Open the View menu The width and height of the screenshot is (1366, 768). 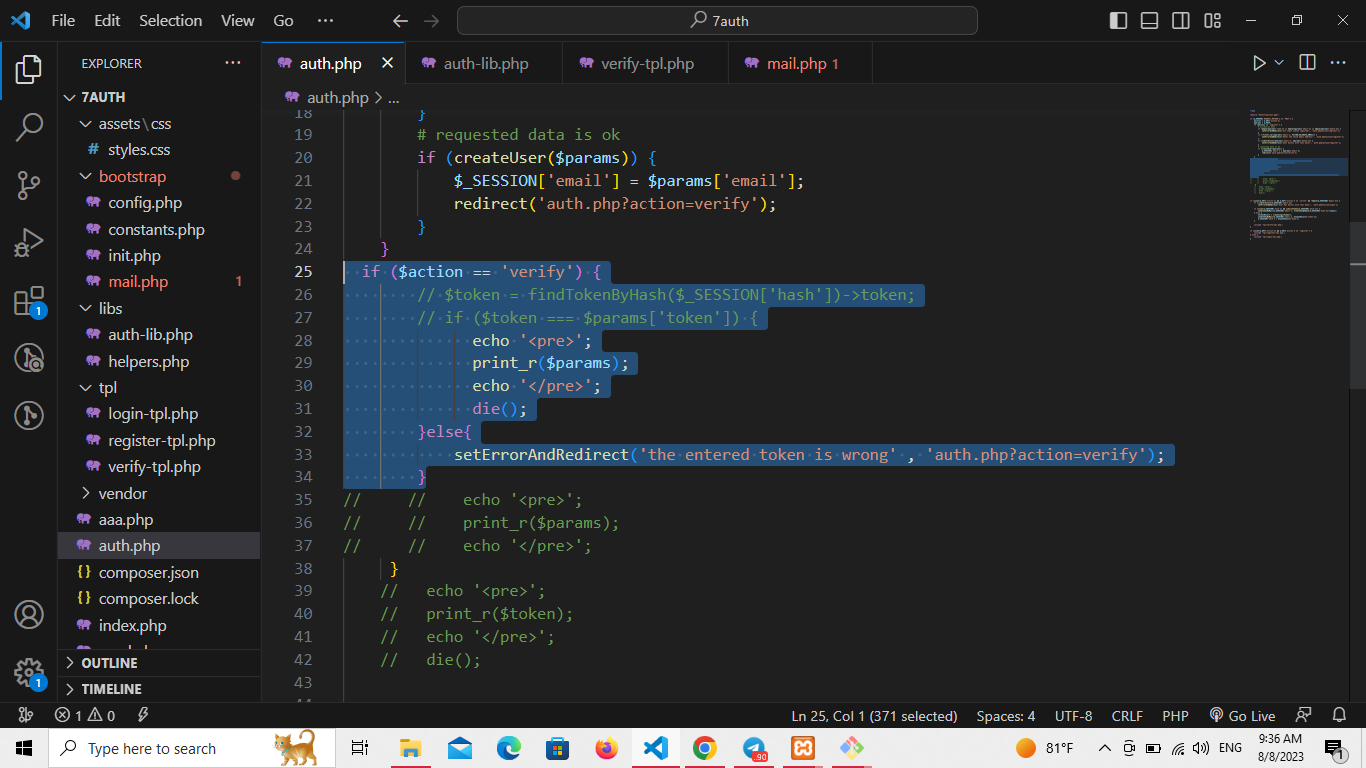pyautogui.click(x=238, y=20)
